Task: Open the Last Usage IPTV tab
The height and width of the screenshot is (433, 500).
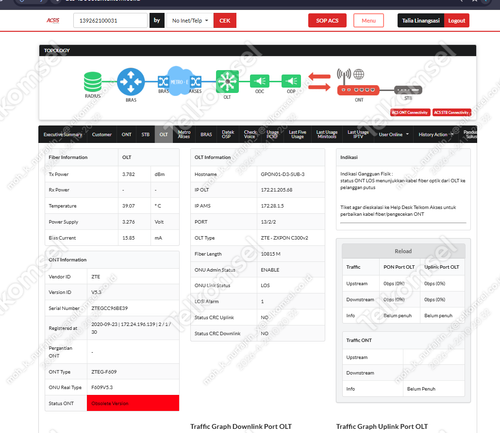Action: 358,134
